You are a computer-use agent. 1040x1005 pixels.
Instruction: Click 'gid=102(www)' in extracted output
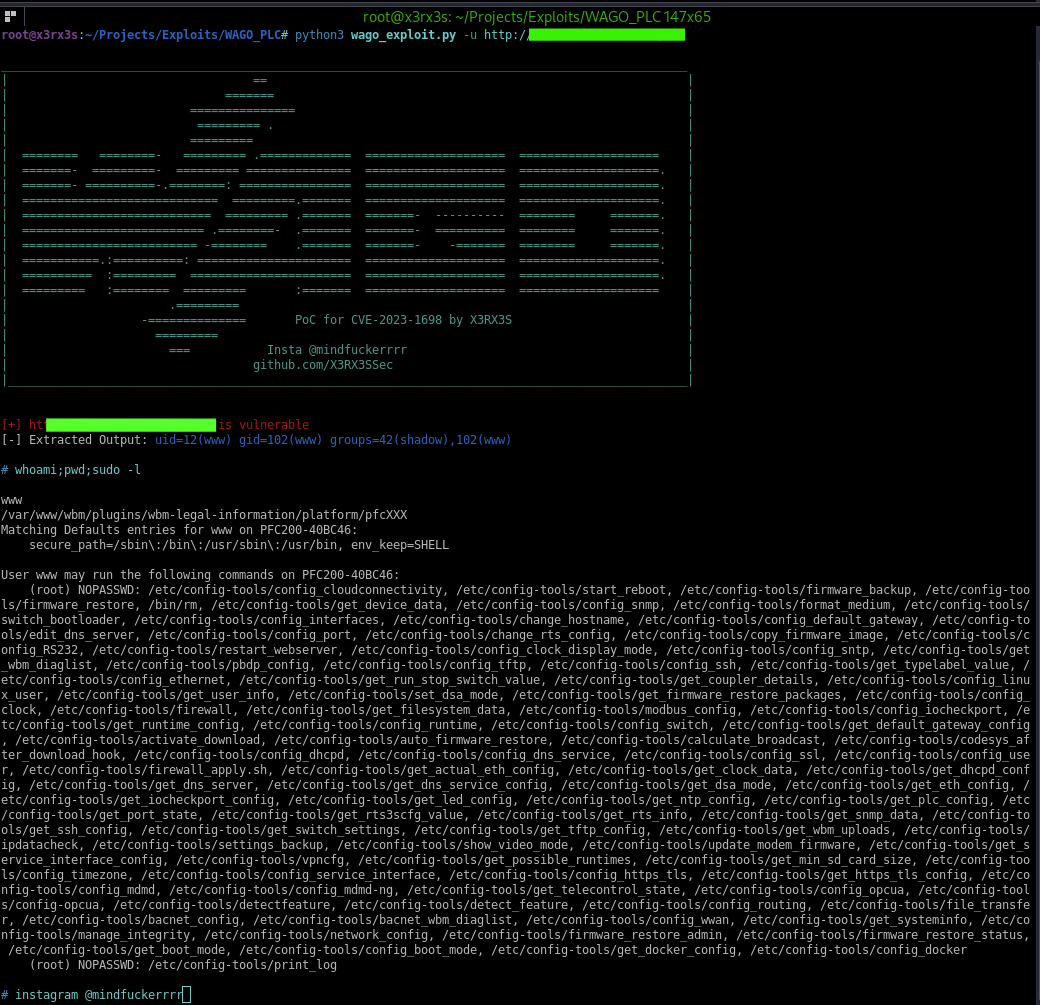tap(281, 440)
